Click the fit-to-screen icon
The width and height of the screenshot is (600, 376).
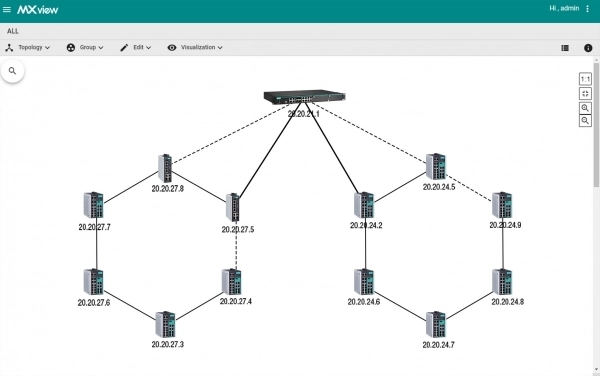[x=585, y=94]
